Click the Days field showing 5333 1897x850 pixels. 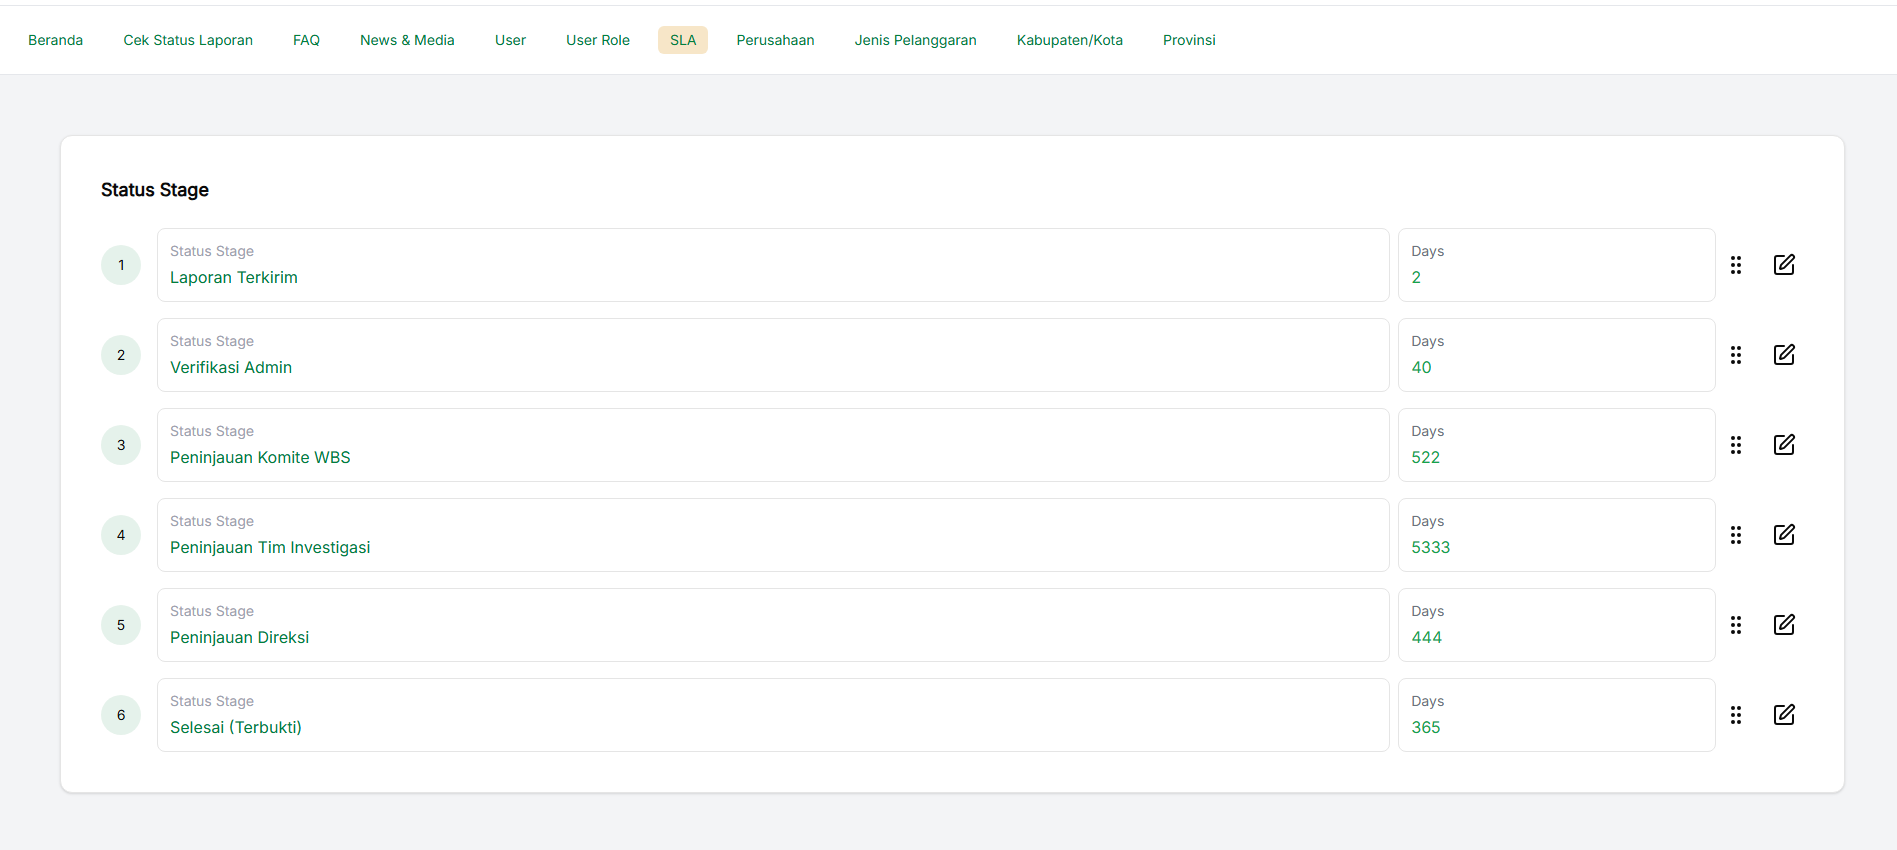(1556, 536)
